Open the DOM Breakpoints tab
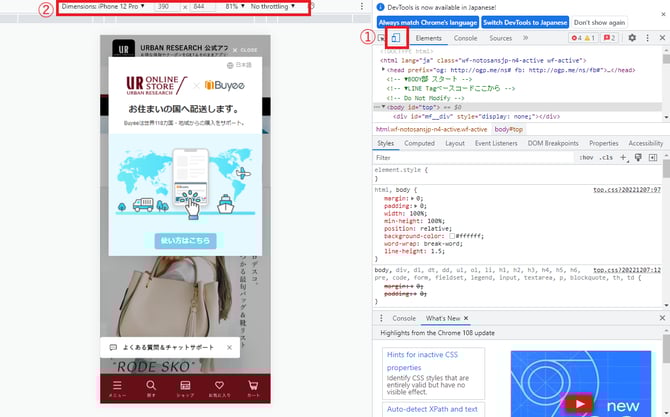 tap(553, 143)
